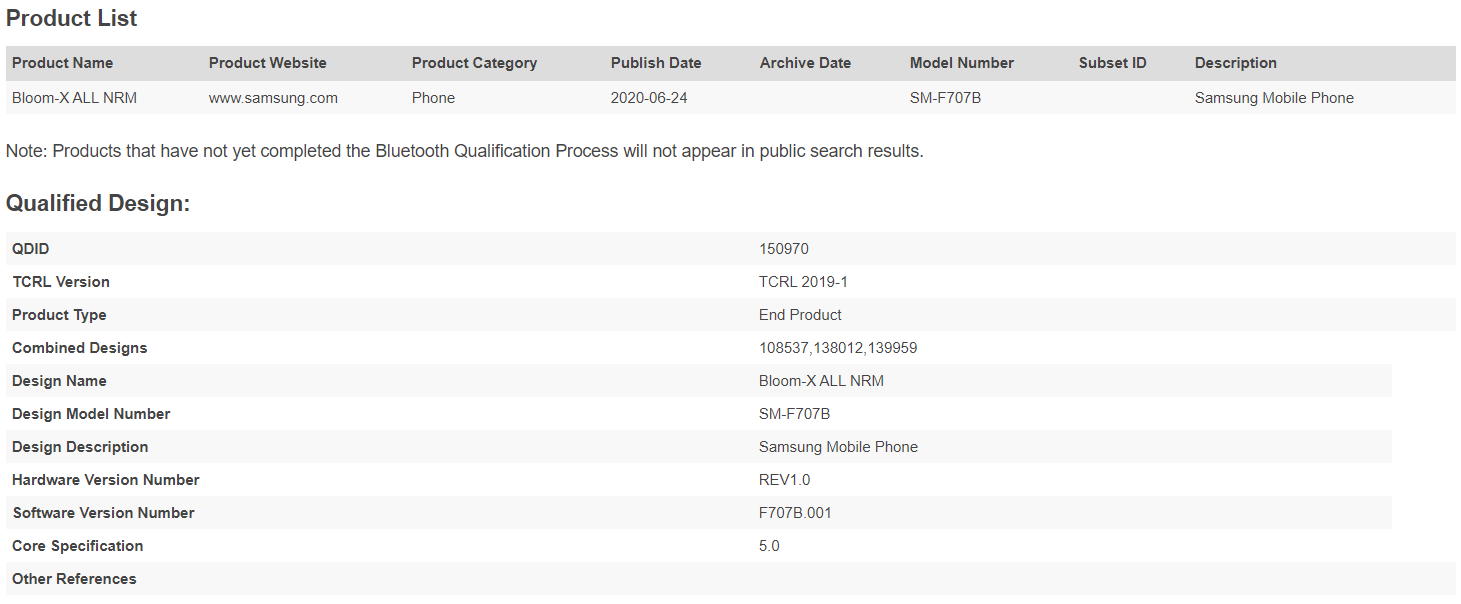The image size is (1461, 604).
Task: Click the software version F707B.001 value
Action: click(795, 513)
